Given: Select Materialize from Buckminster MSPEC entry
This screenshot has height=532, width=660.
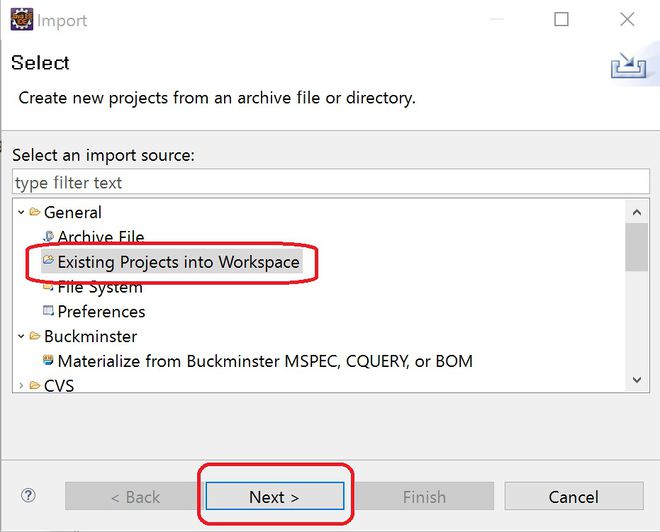Looking at the screenshot, I should click(x=265, y=361).
